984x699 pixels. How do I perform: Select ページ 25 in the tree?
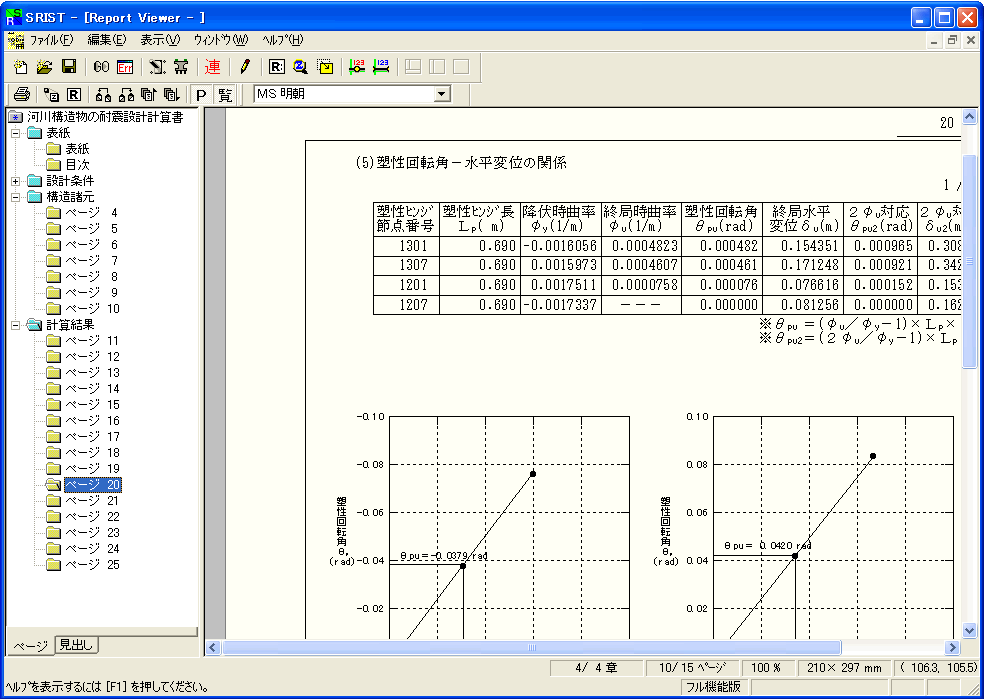pos(92,565)
